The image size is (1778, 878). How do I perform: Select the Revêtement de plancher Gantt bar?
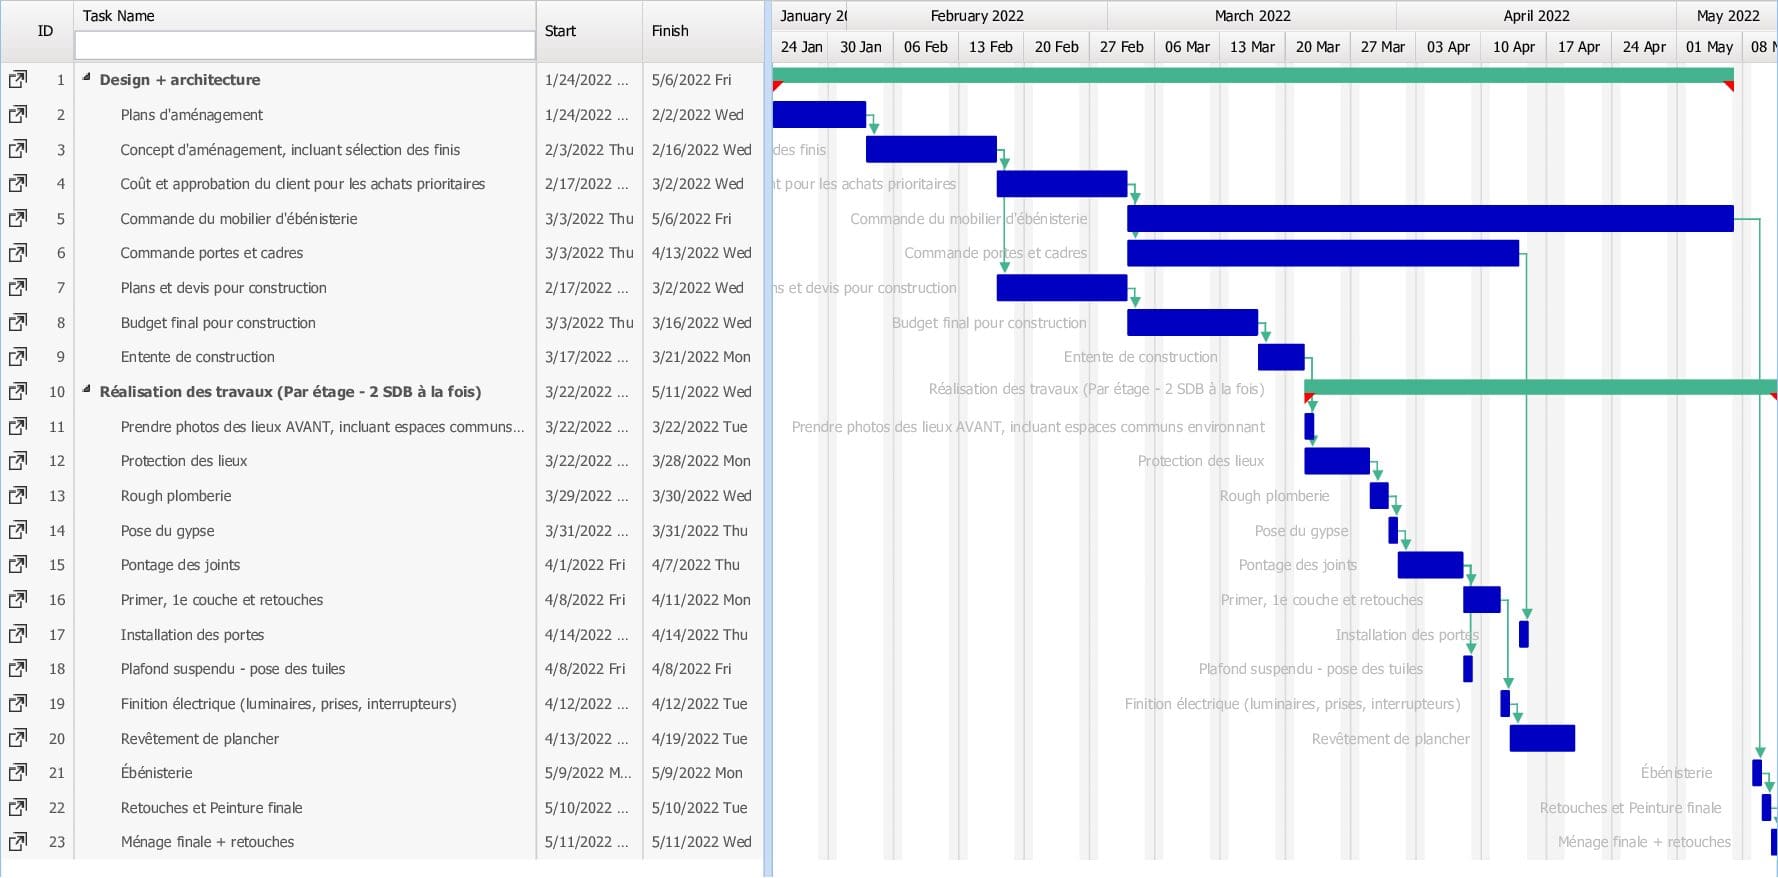[x=1542, y=739]
